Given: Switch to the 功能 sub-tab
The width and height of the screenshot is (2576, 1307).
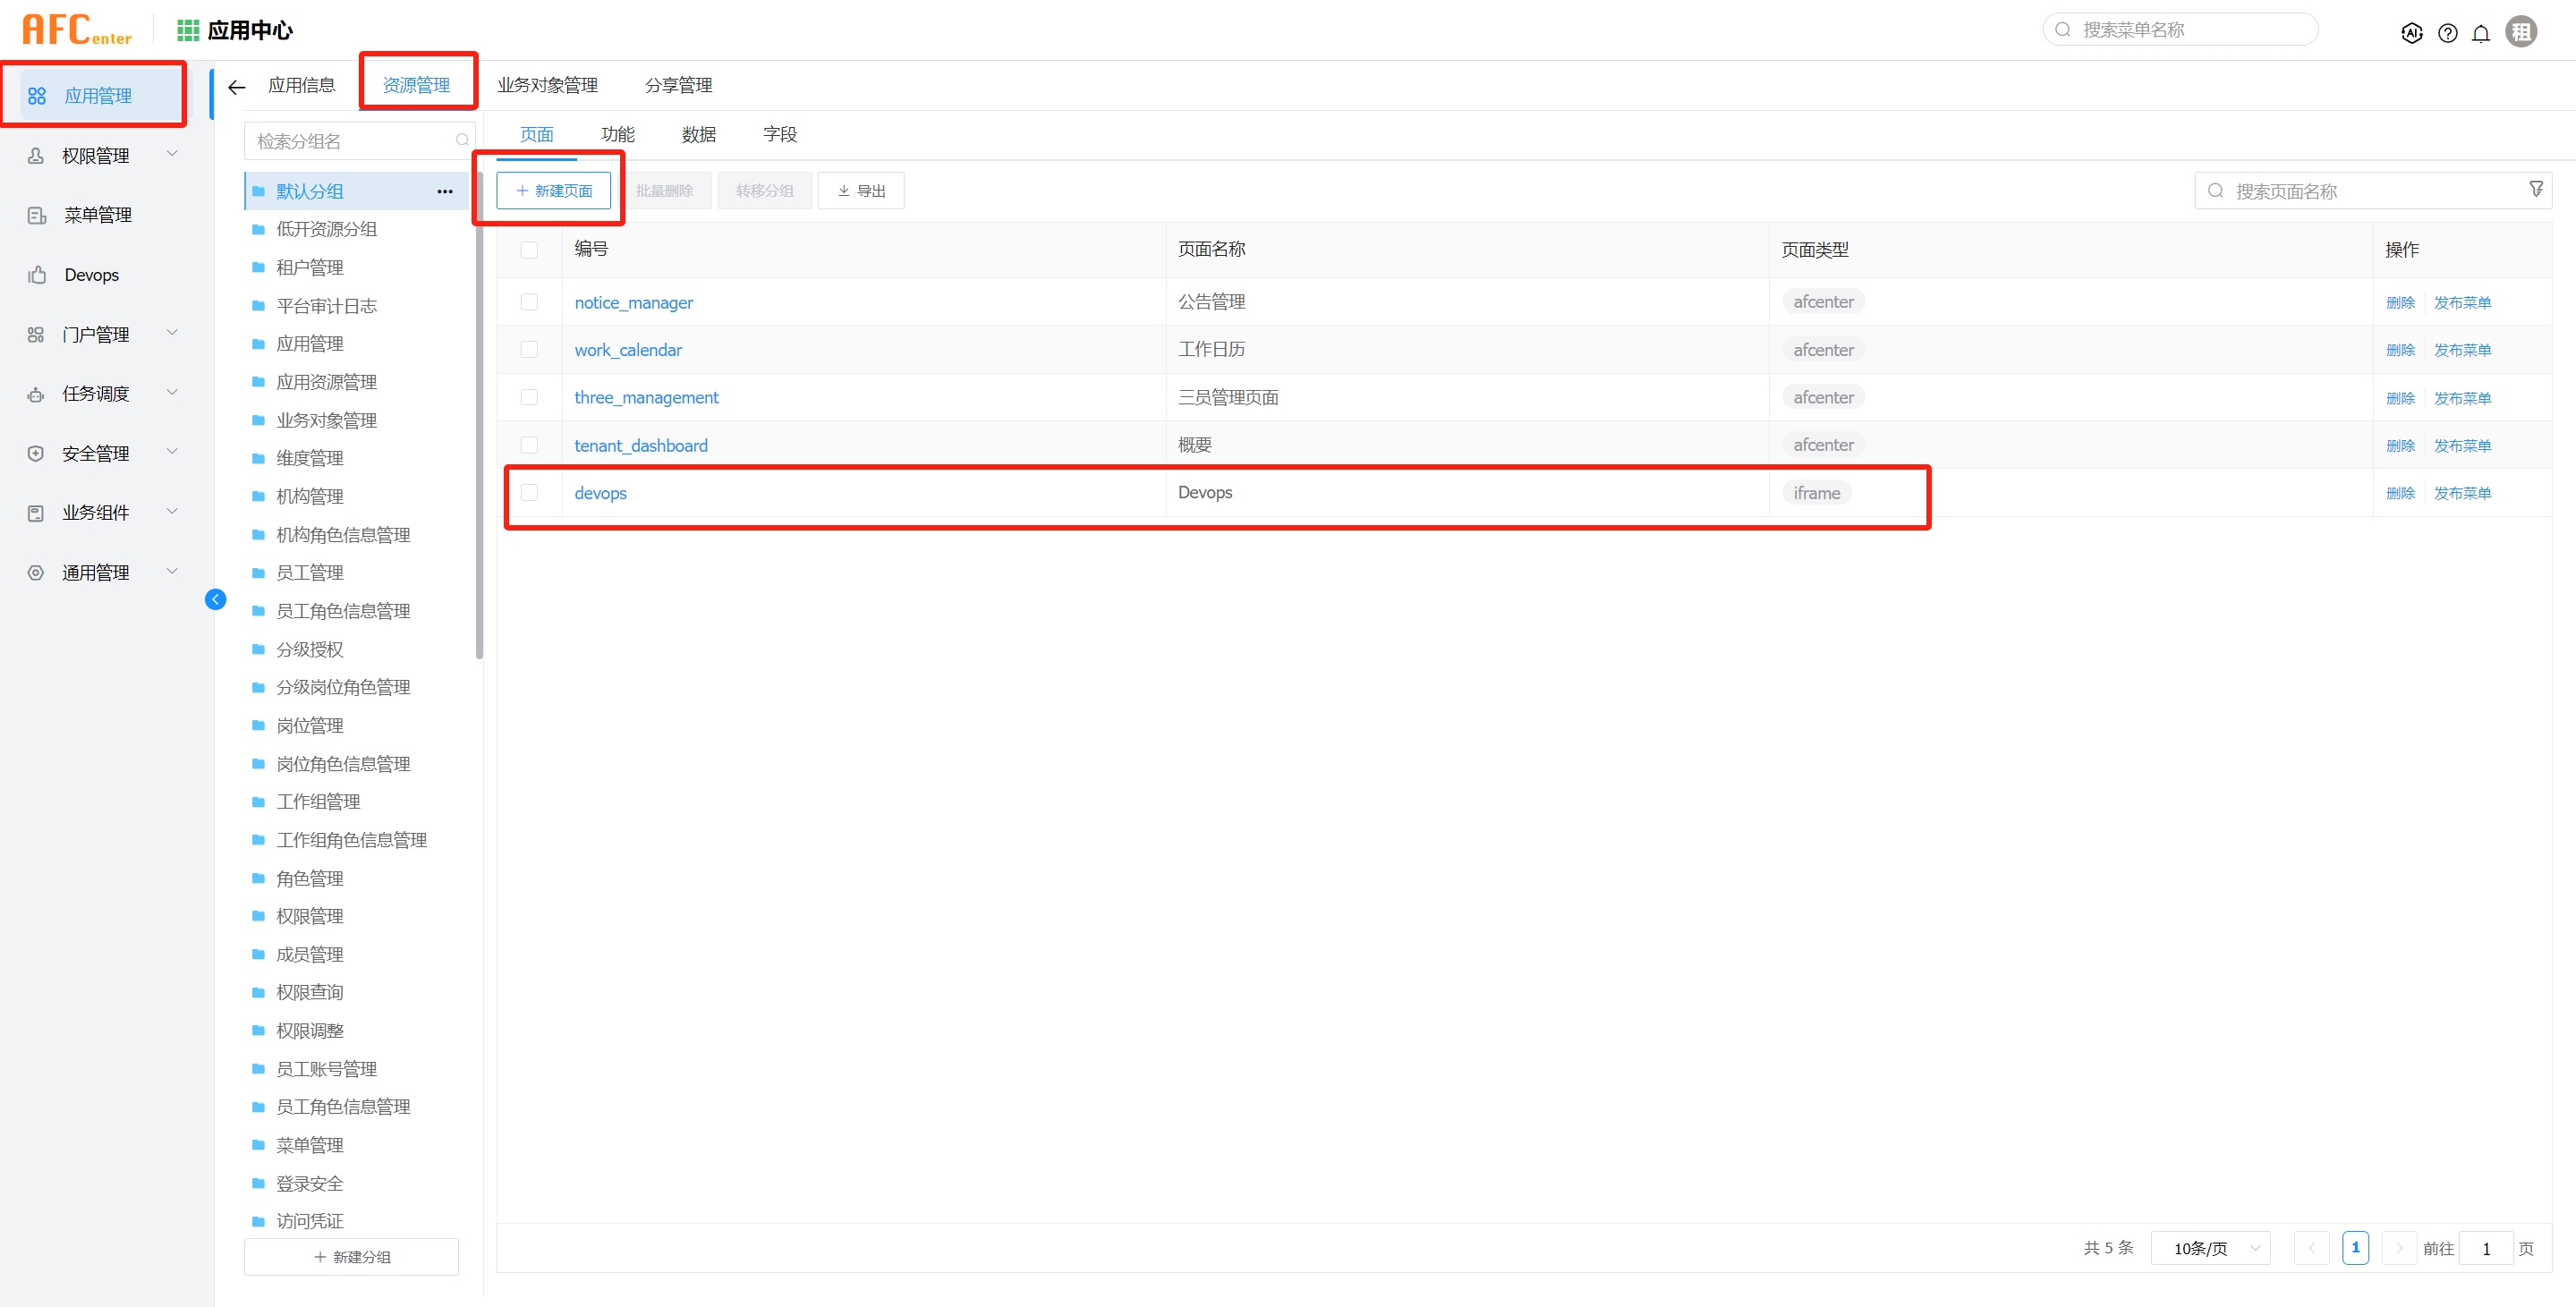Looking at the screenshot, I should 617,134.
